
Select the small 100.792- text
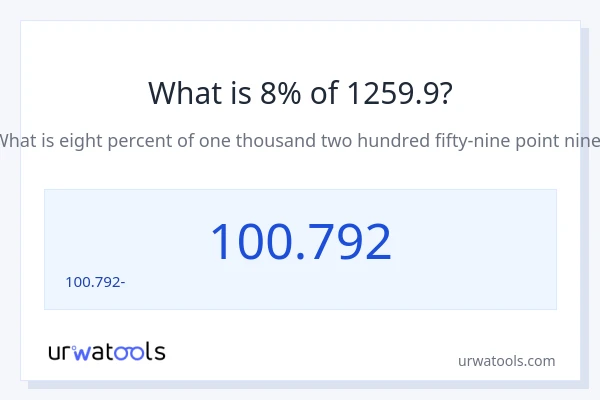tap(94, 281)
